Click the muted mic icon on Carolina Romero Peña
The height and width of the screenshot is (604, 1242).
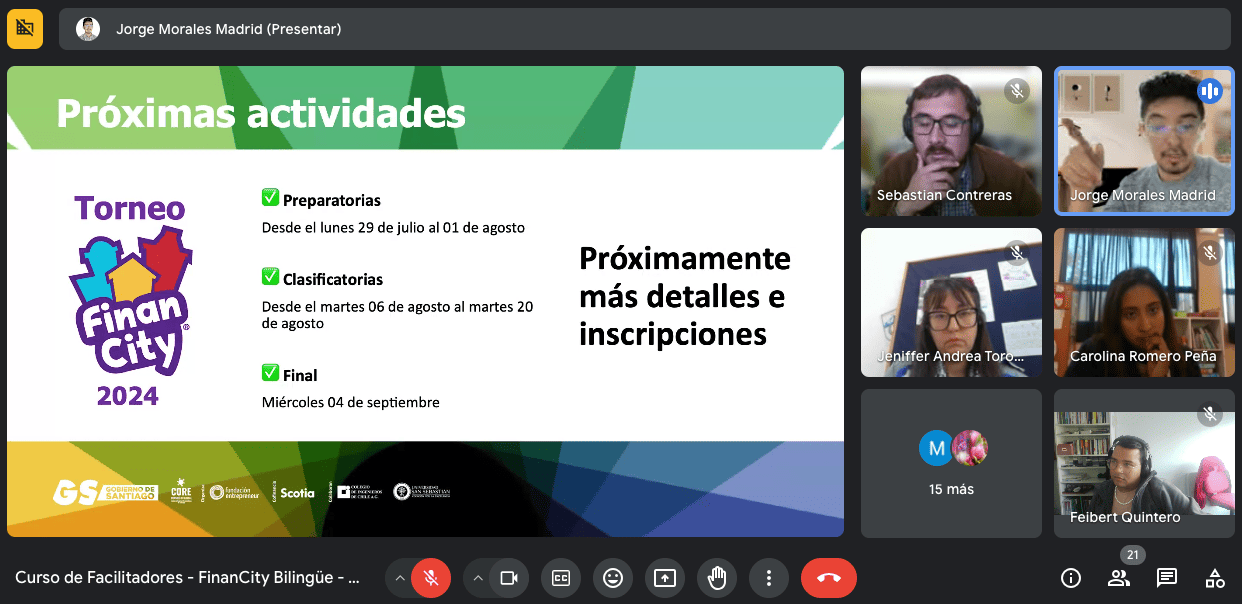[1210, 253]
